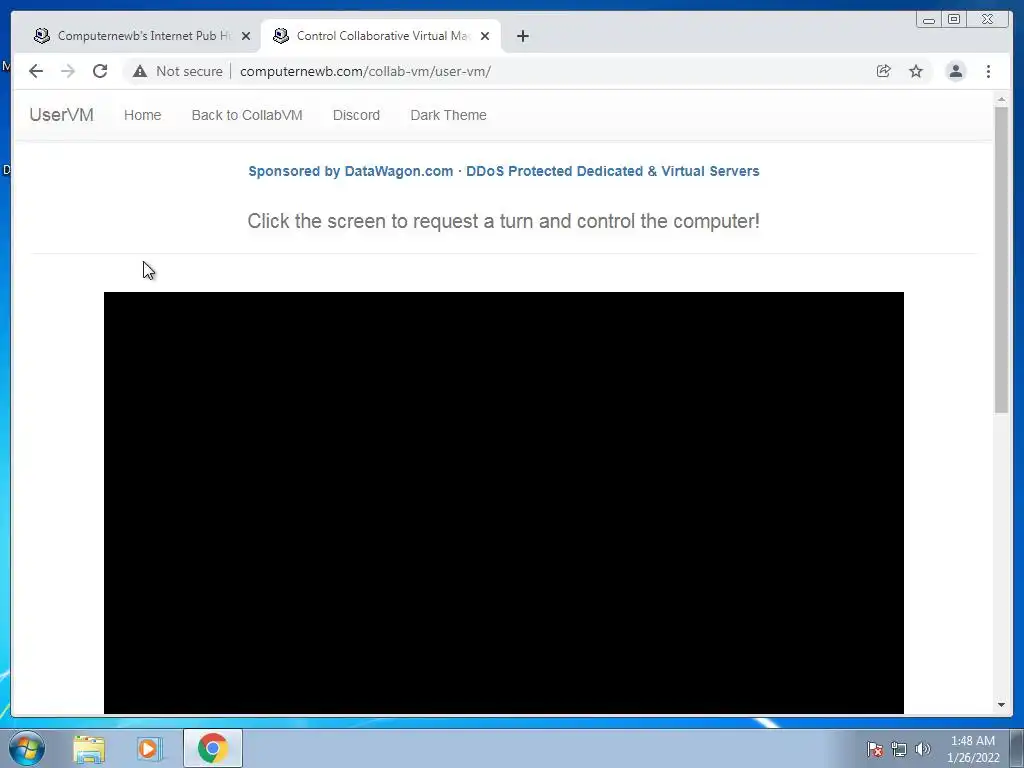1024x768 pixels.
Task: Switch to Computernewb's Internet Pub tab
Action: coord(137,36)
